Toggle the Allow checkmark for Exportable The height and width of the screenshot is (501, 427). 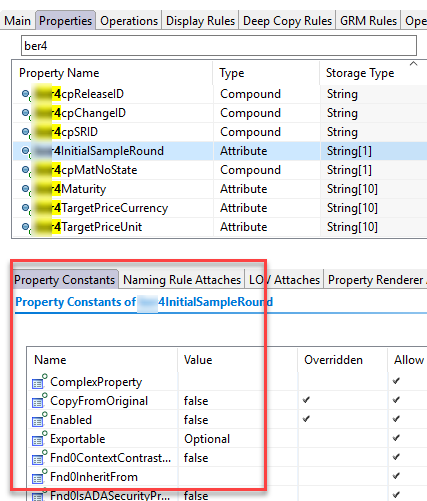pos(396,438)
